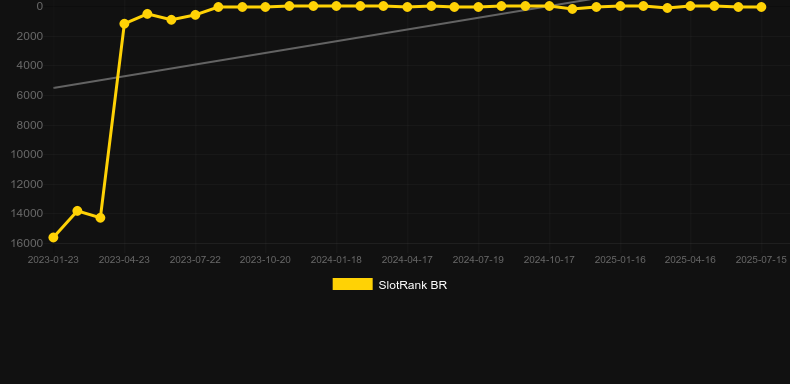Click the yellow SlotRank BR legend swatch
790x384 pixels.
tap(353, 284)
